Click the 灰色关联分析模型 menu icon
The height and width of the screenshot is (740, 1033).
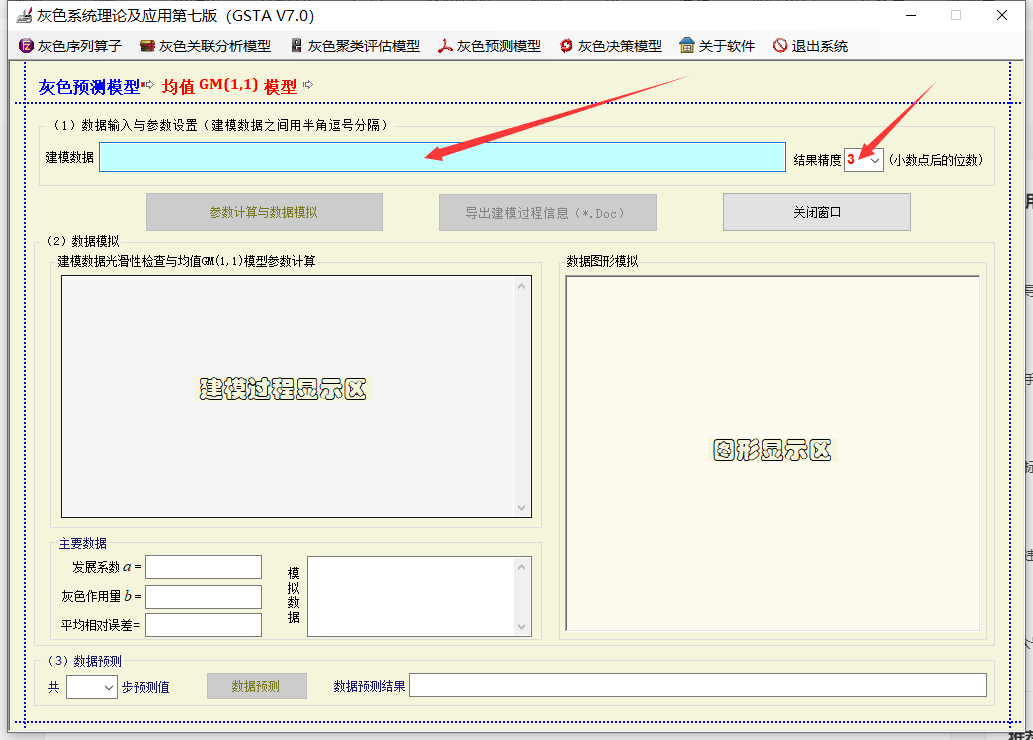[148, 45]
